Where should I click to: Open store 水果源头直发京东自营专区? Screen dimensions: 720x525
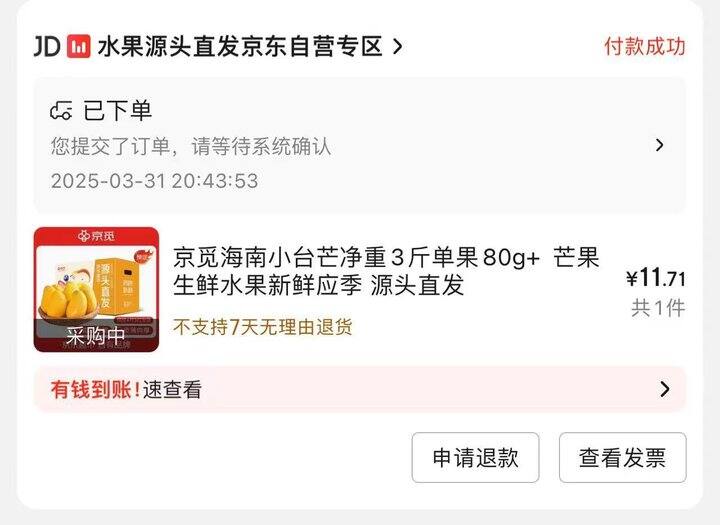[240, 46]
